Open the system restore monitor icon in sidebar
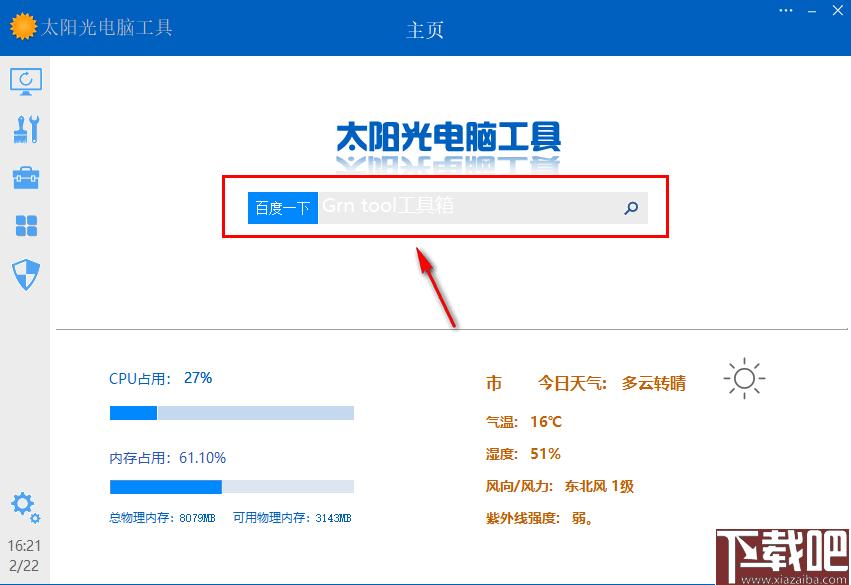Viewport: 851px width, 585px height. 26,82
